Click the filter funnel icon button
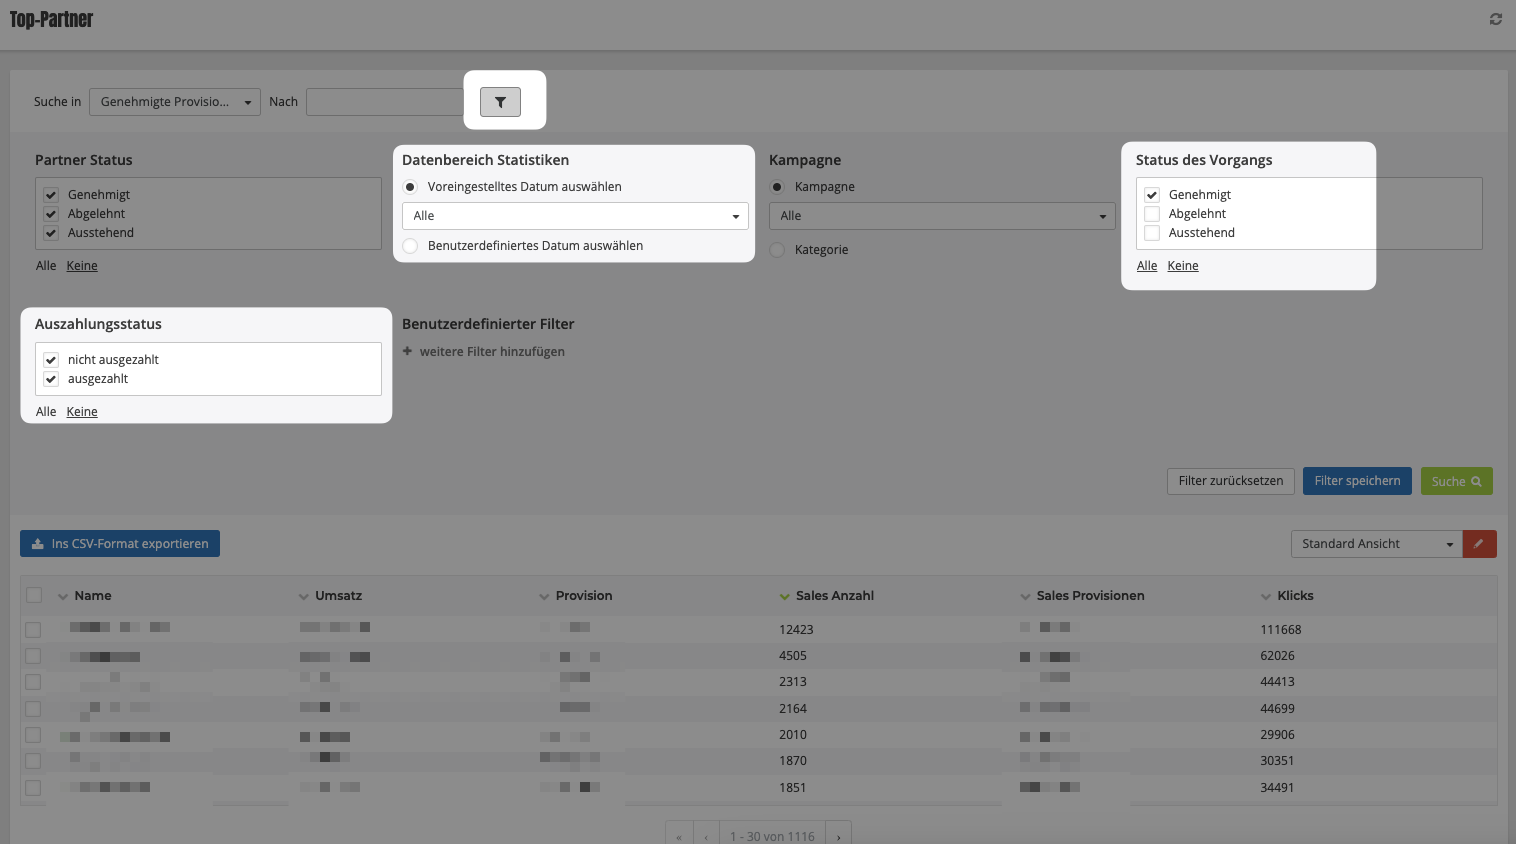This screenshot has height=844, width=1516. pos(500,102)
